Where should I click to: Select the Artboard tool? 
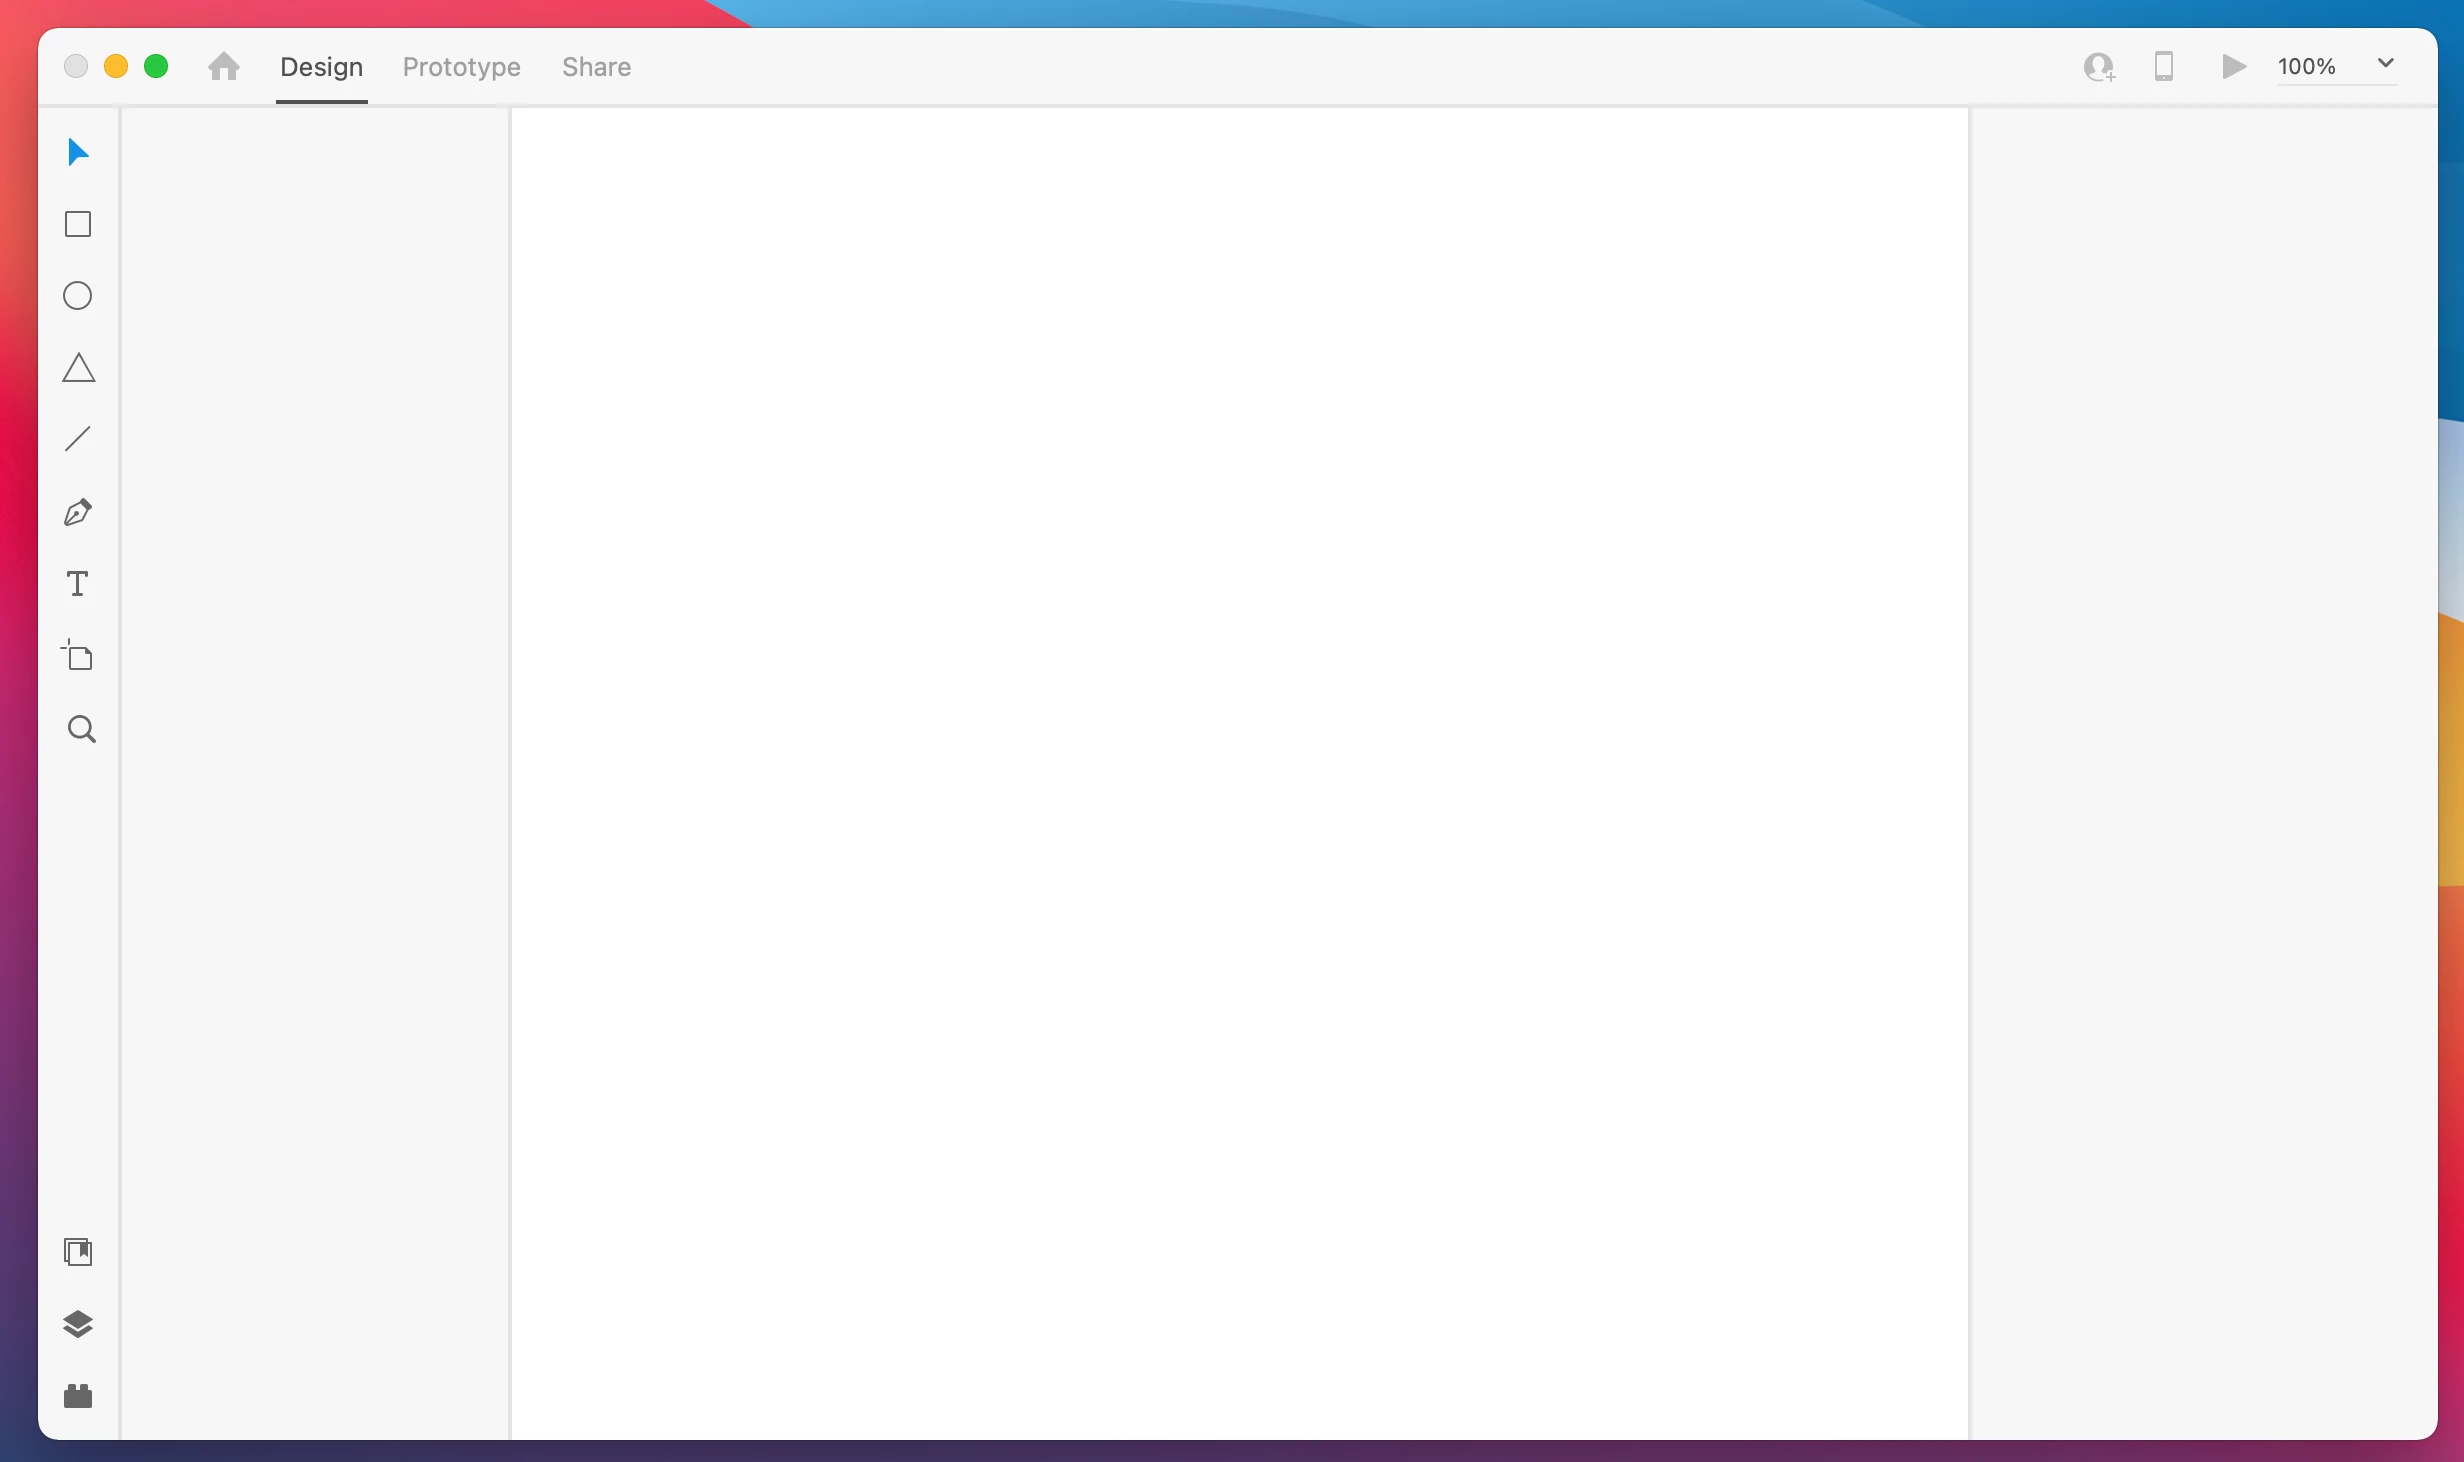click(78, 656)
